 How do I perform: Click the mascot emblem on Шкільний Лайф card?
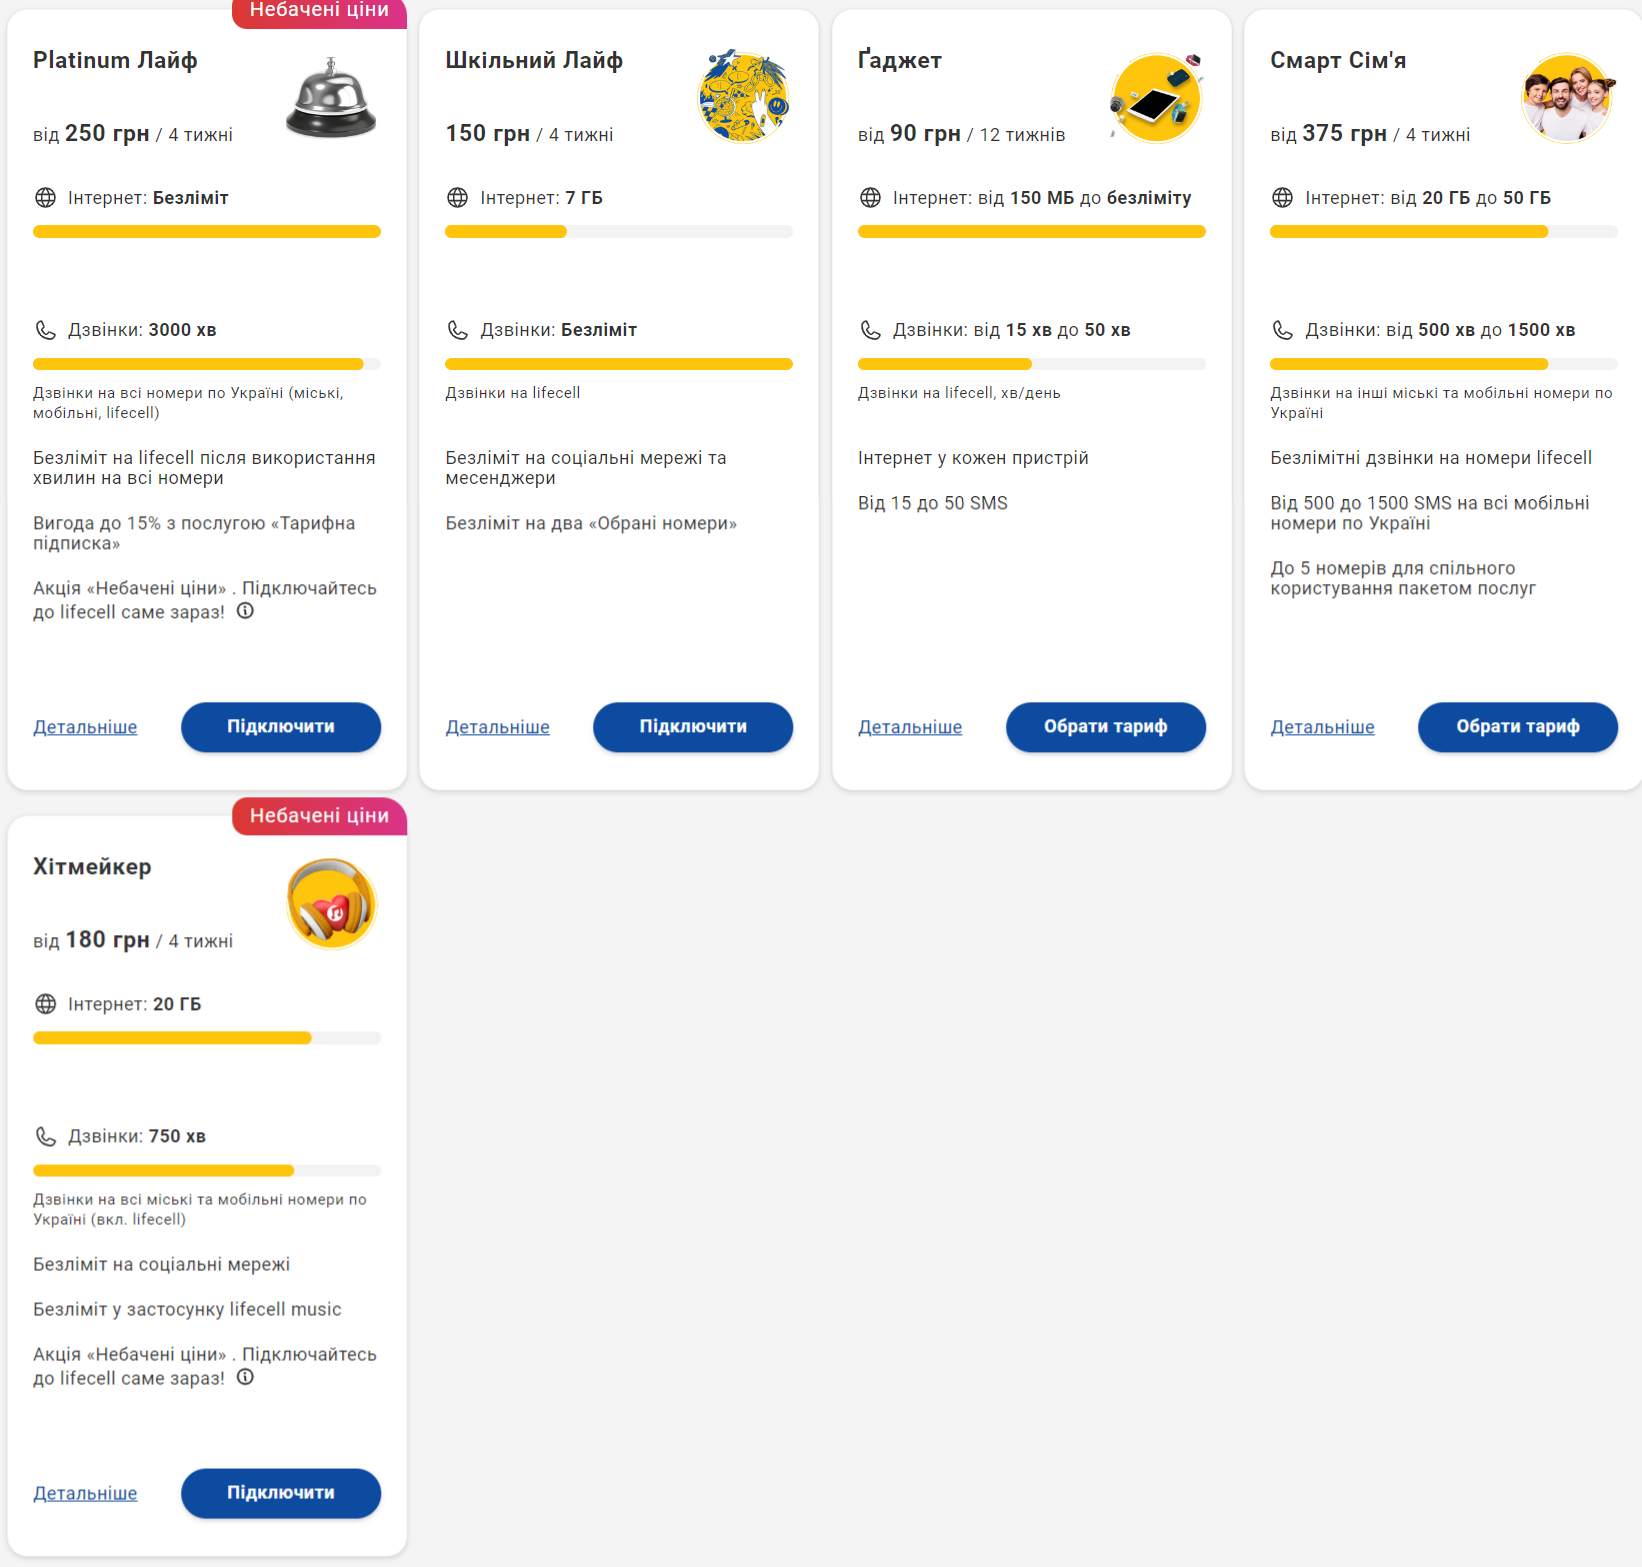[743, 97]
